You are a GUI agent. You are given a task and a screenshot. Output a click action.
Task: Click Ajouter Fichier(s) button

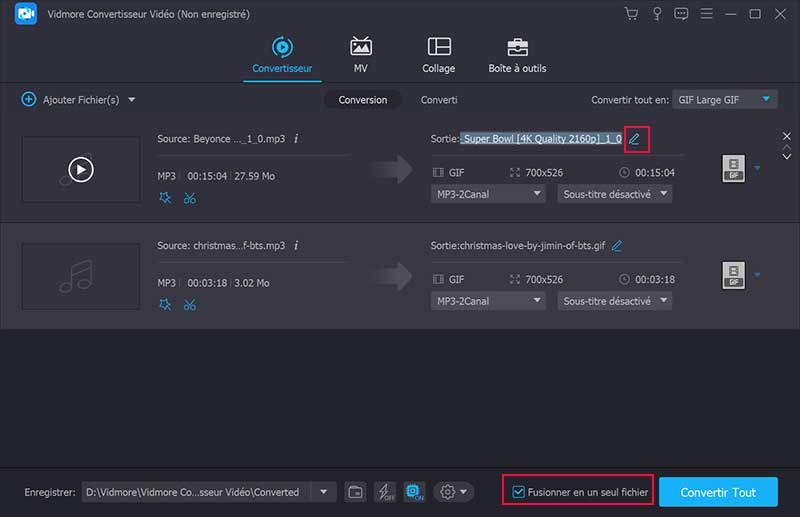(78, 99)
